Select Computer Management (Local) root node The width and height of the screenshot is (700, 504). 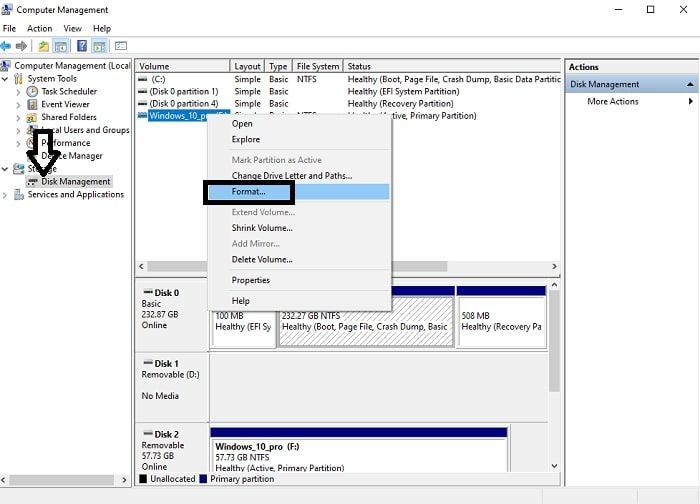click(x=72, y=66)
